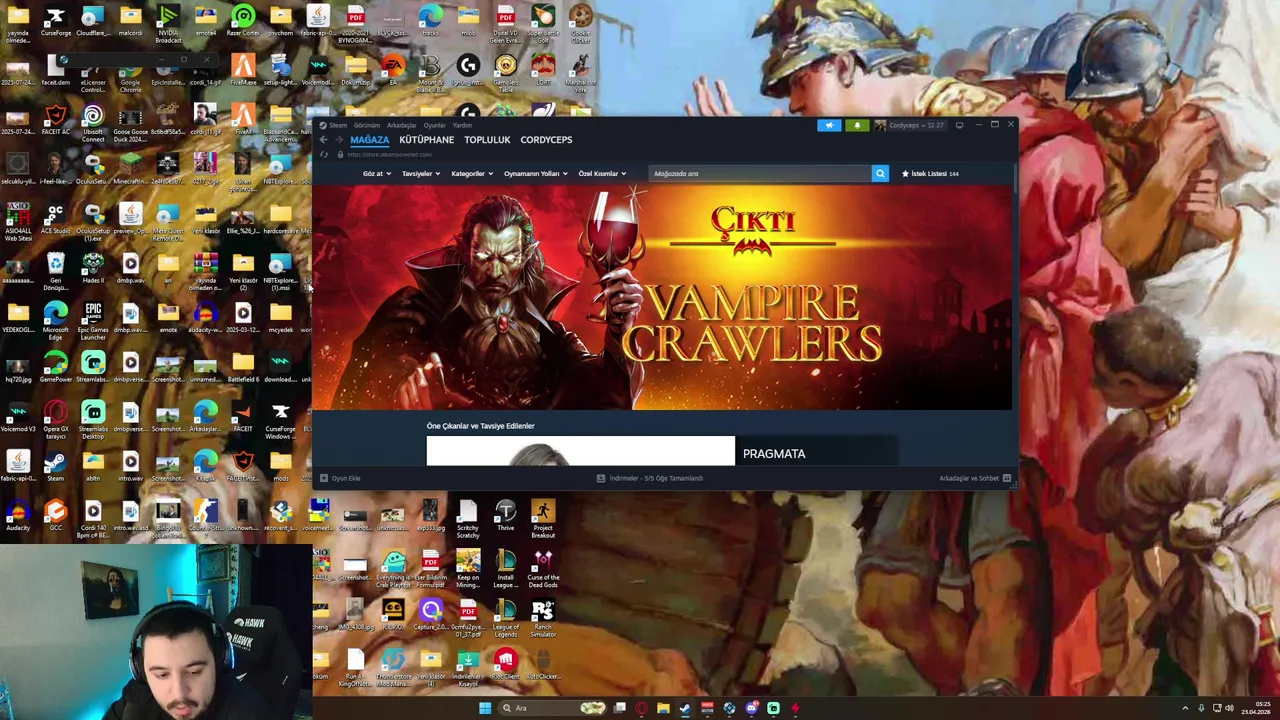Open the MAĞAZA tab in Steam

tap(369, 140)
